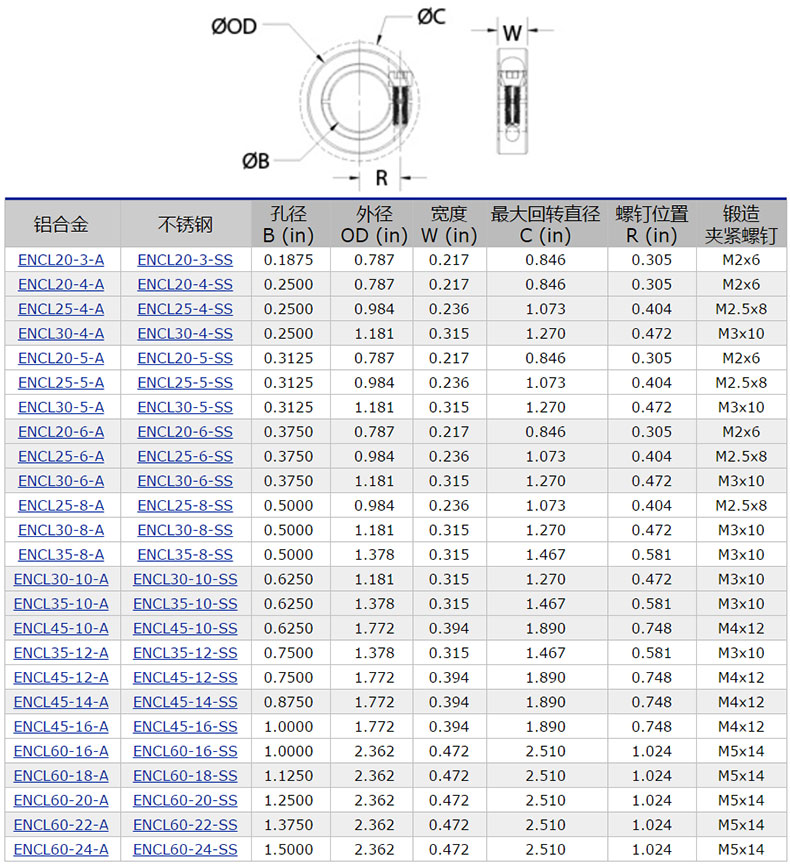Open the ENCL35-8-A link

click(x=61, y=555)
